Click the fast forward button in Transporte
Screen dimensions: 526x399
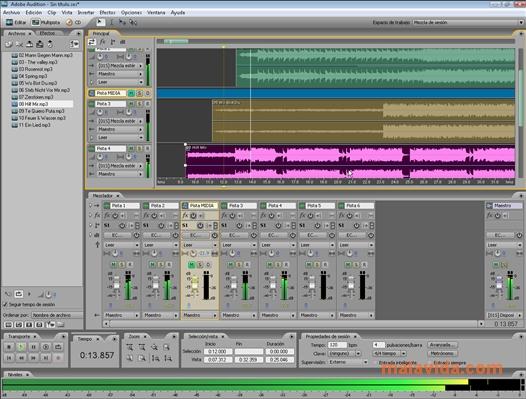coord(34,358)
